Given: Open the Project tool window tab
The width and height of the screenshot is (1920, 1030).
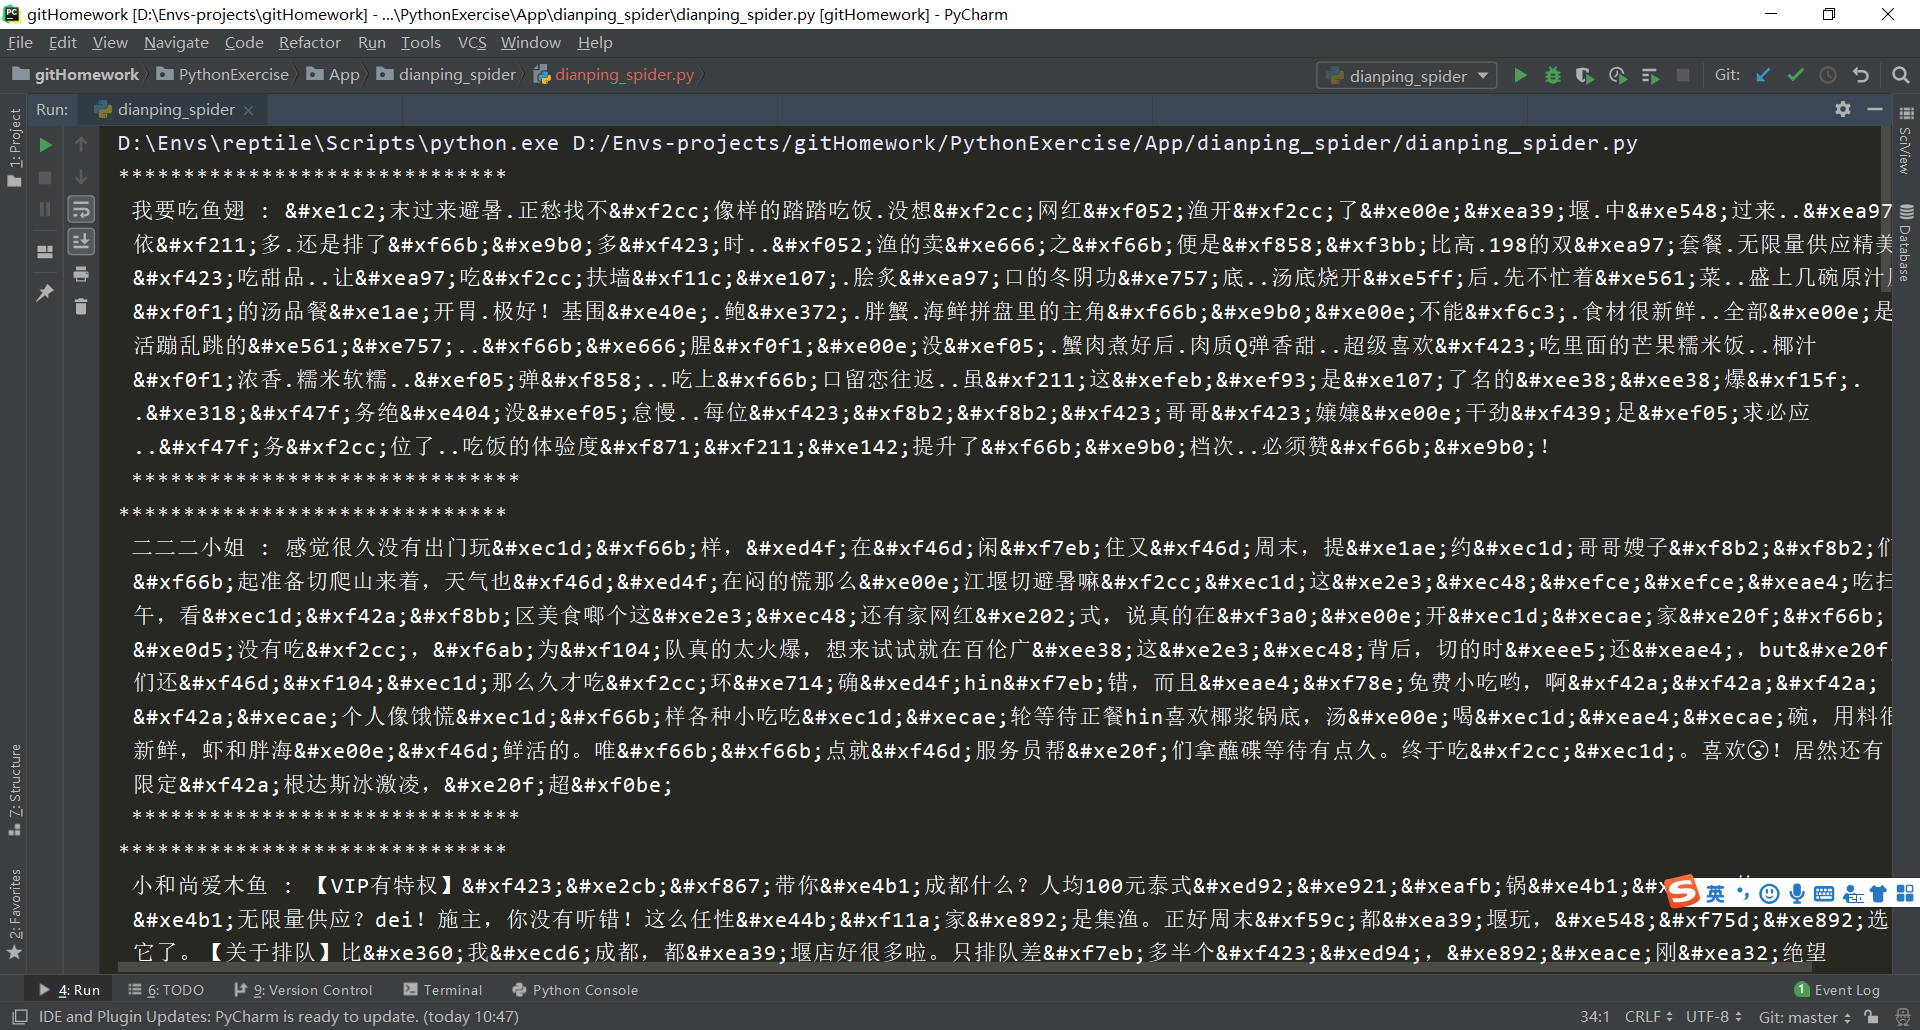Looking at the screenshot, I should point(14,147).
